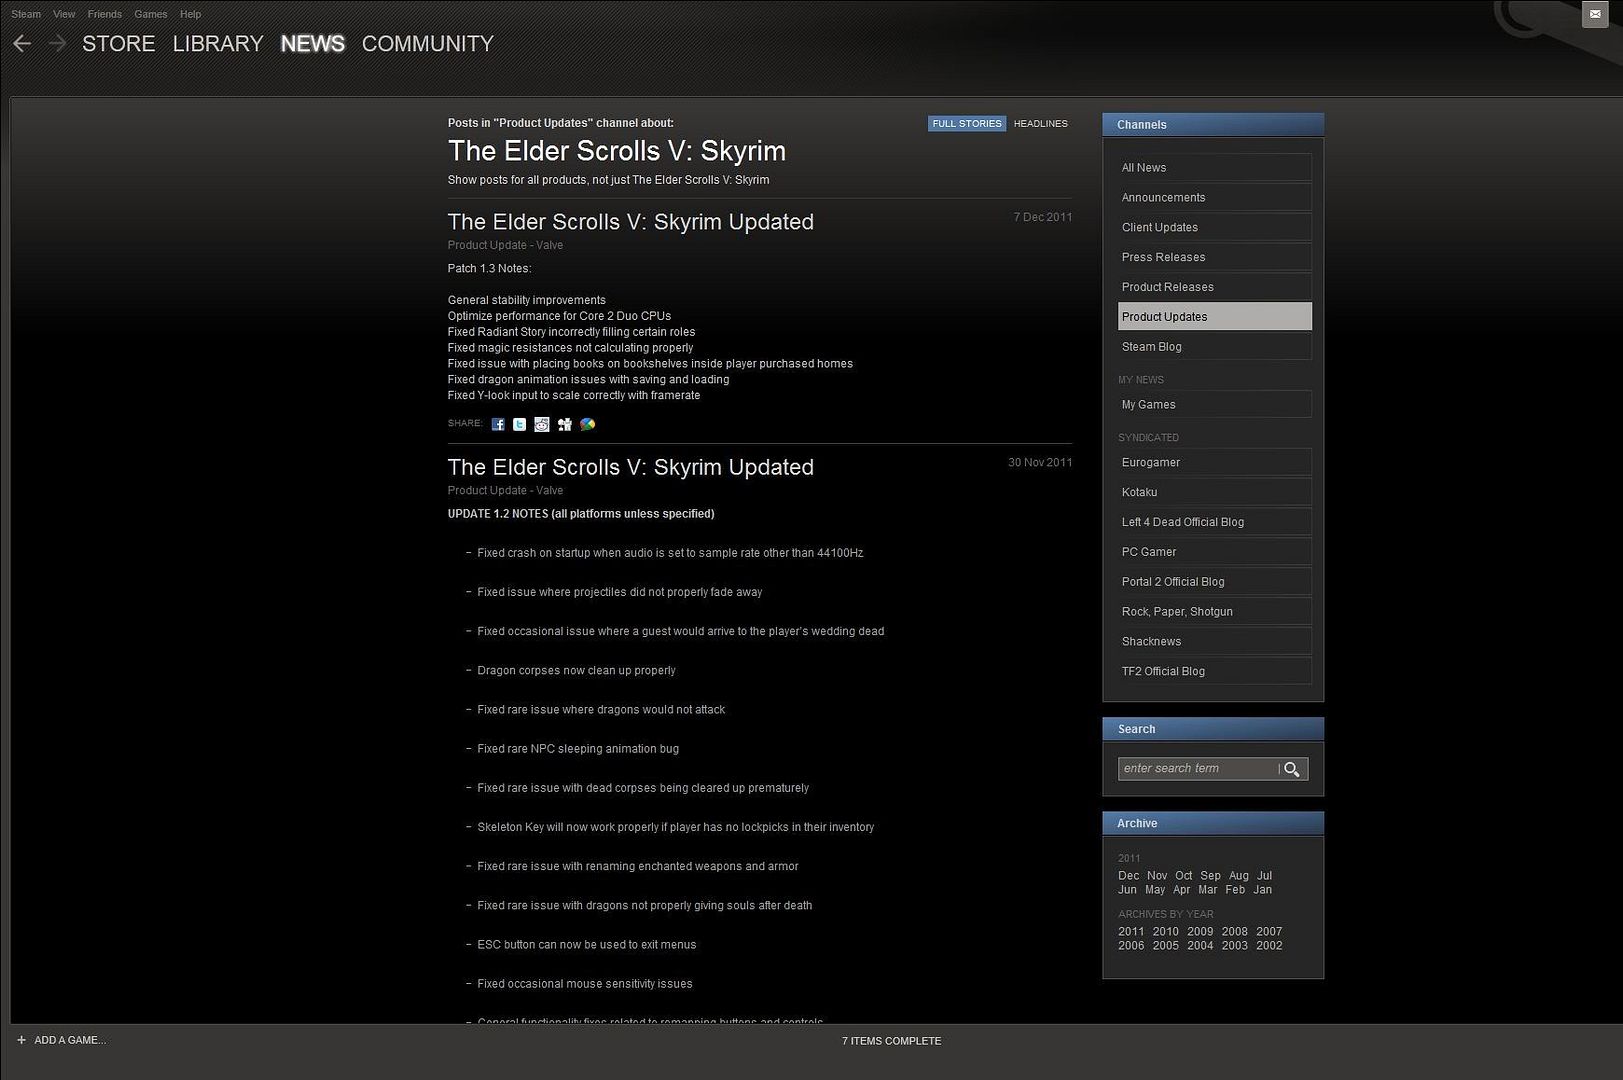Viewport: 1623px width, 1080px height.
Task: Open the 2009 yearly archive
Action: [1200, 931]
